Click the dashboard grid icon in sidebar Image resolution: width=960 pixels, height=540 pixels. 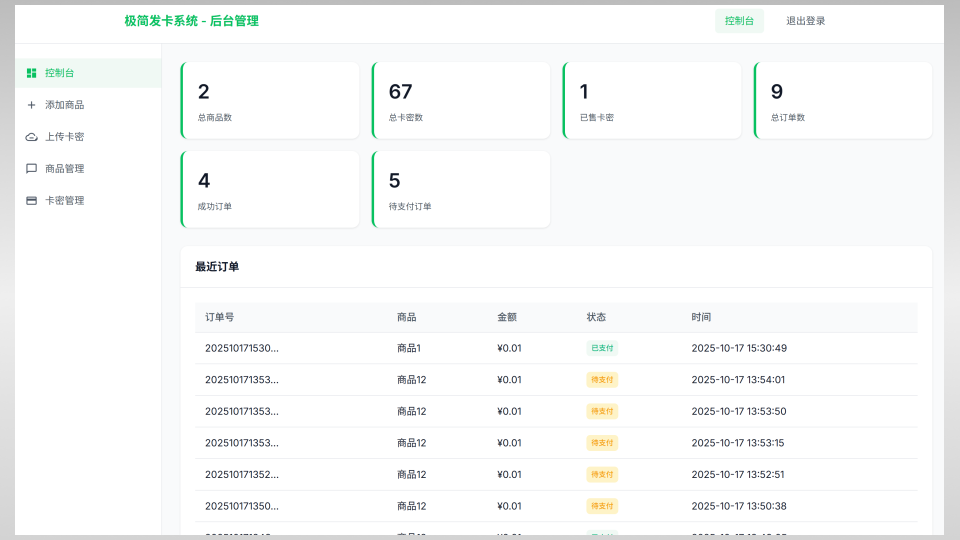tap(31, 73)
